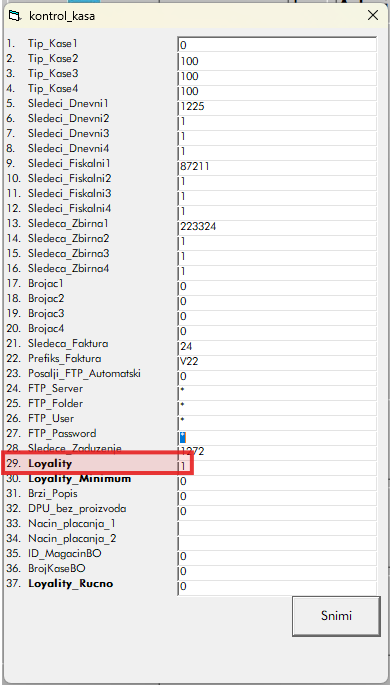The width and height of the screenshot is (390, 685).
Task: Click the kontrol_kasa window title icon
Action: click(14, 16)
